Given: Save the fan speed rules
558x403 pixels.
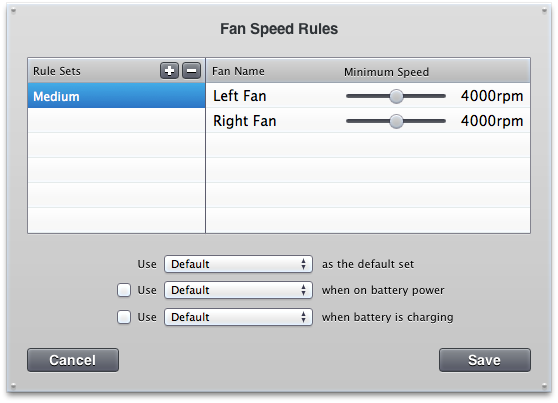Looking at the screenshot, I should (x=485, y=360).
